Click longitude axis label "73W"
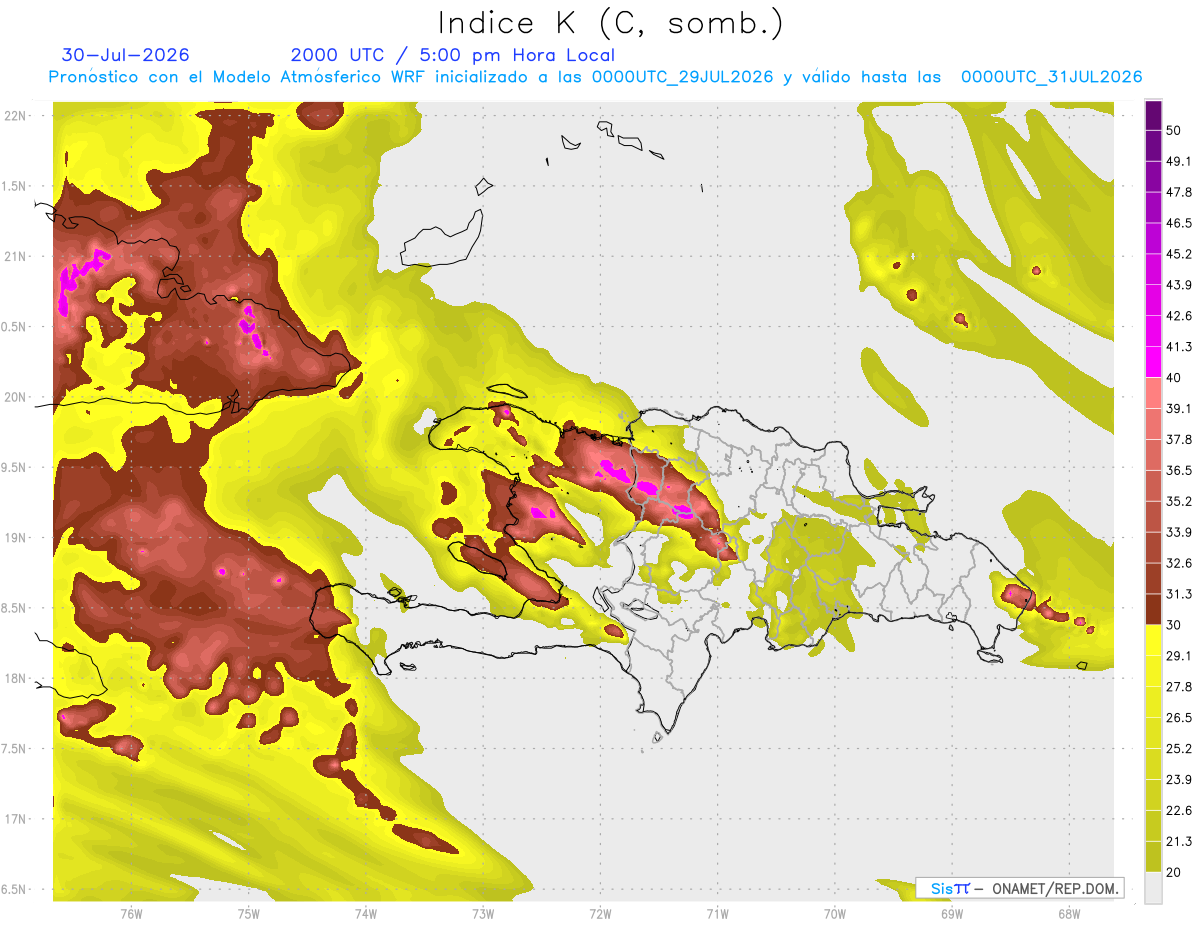This screenshot has width=1200, height=927. (x=483, y=914)
